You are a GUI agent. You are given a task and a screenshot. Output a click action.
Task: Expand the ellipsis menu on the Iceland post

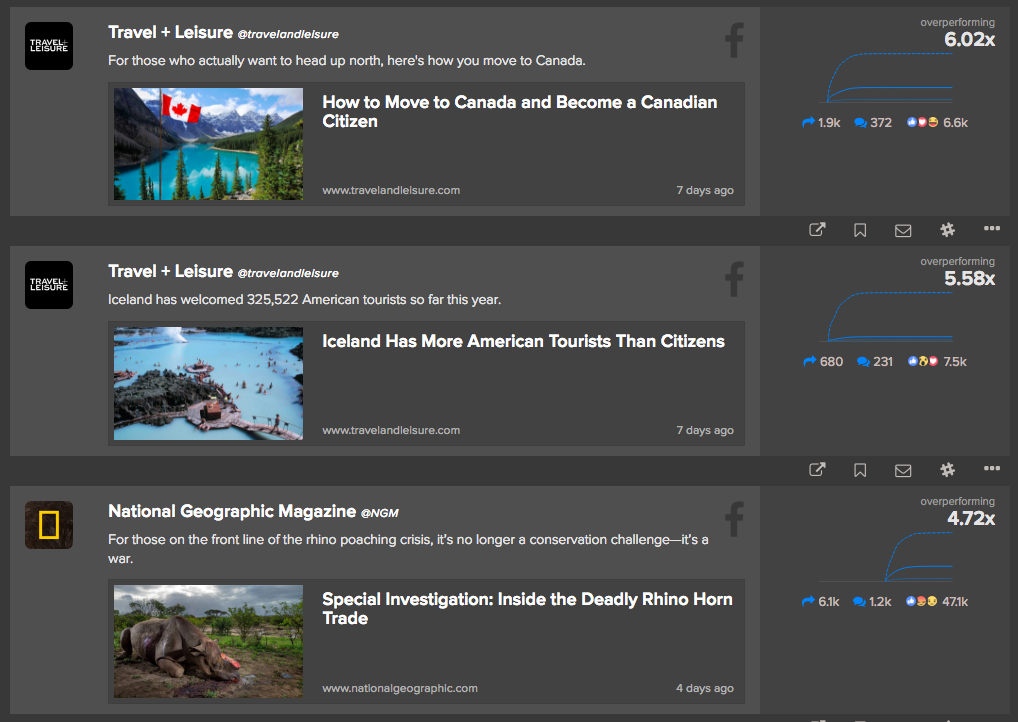point(991,468)
